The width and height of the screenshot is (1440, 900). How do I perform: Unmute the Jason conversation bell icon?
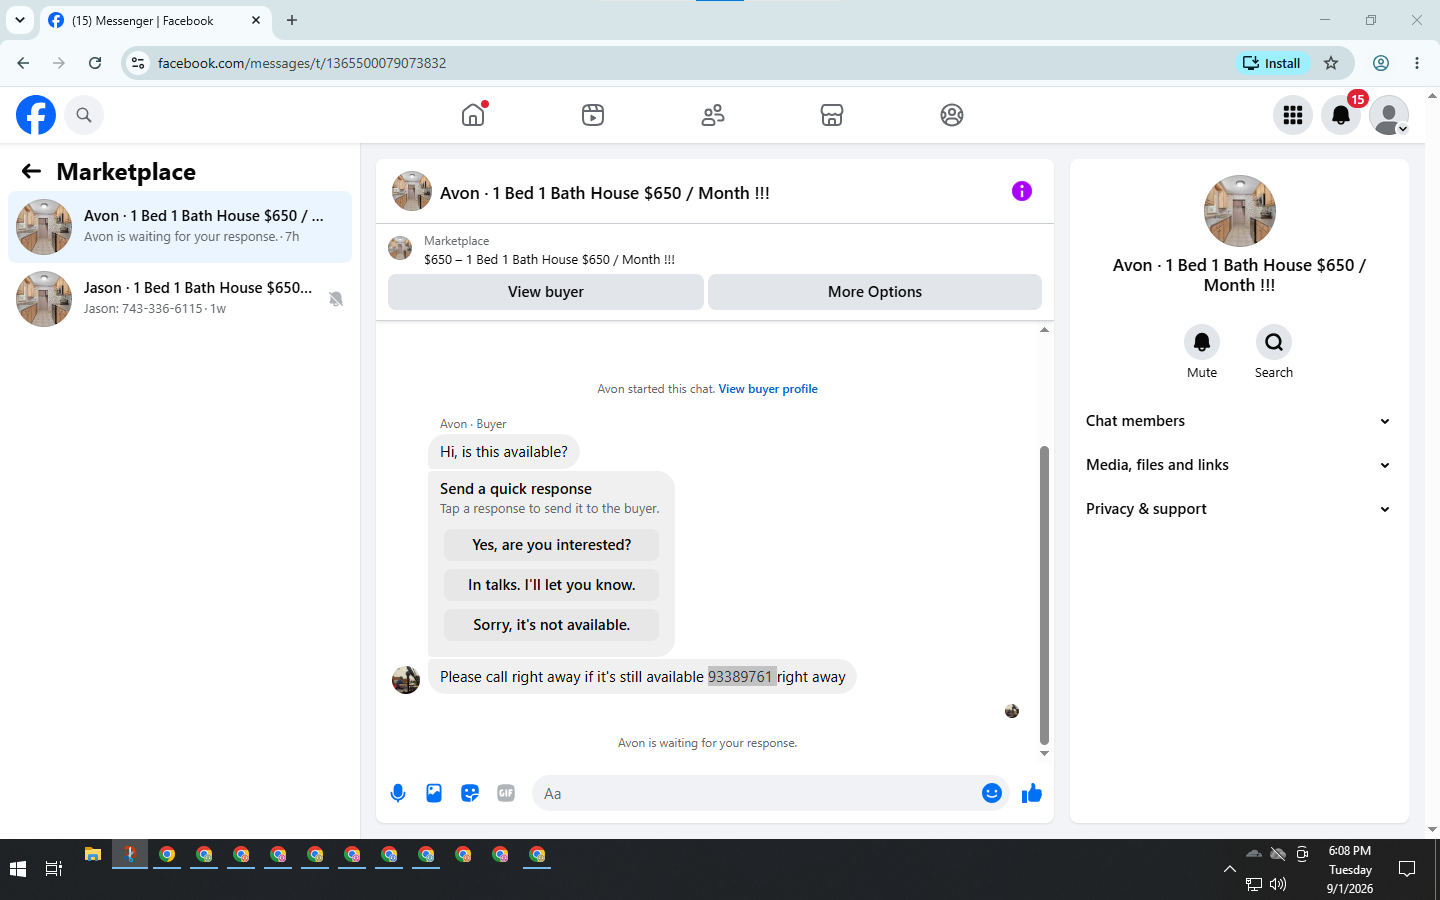pos(336,299)
